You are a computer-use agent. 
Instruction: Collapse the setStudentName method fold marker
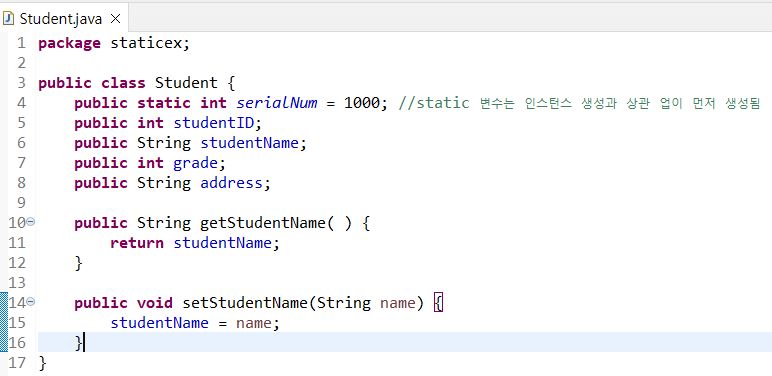point(31,302)
